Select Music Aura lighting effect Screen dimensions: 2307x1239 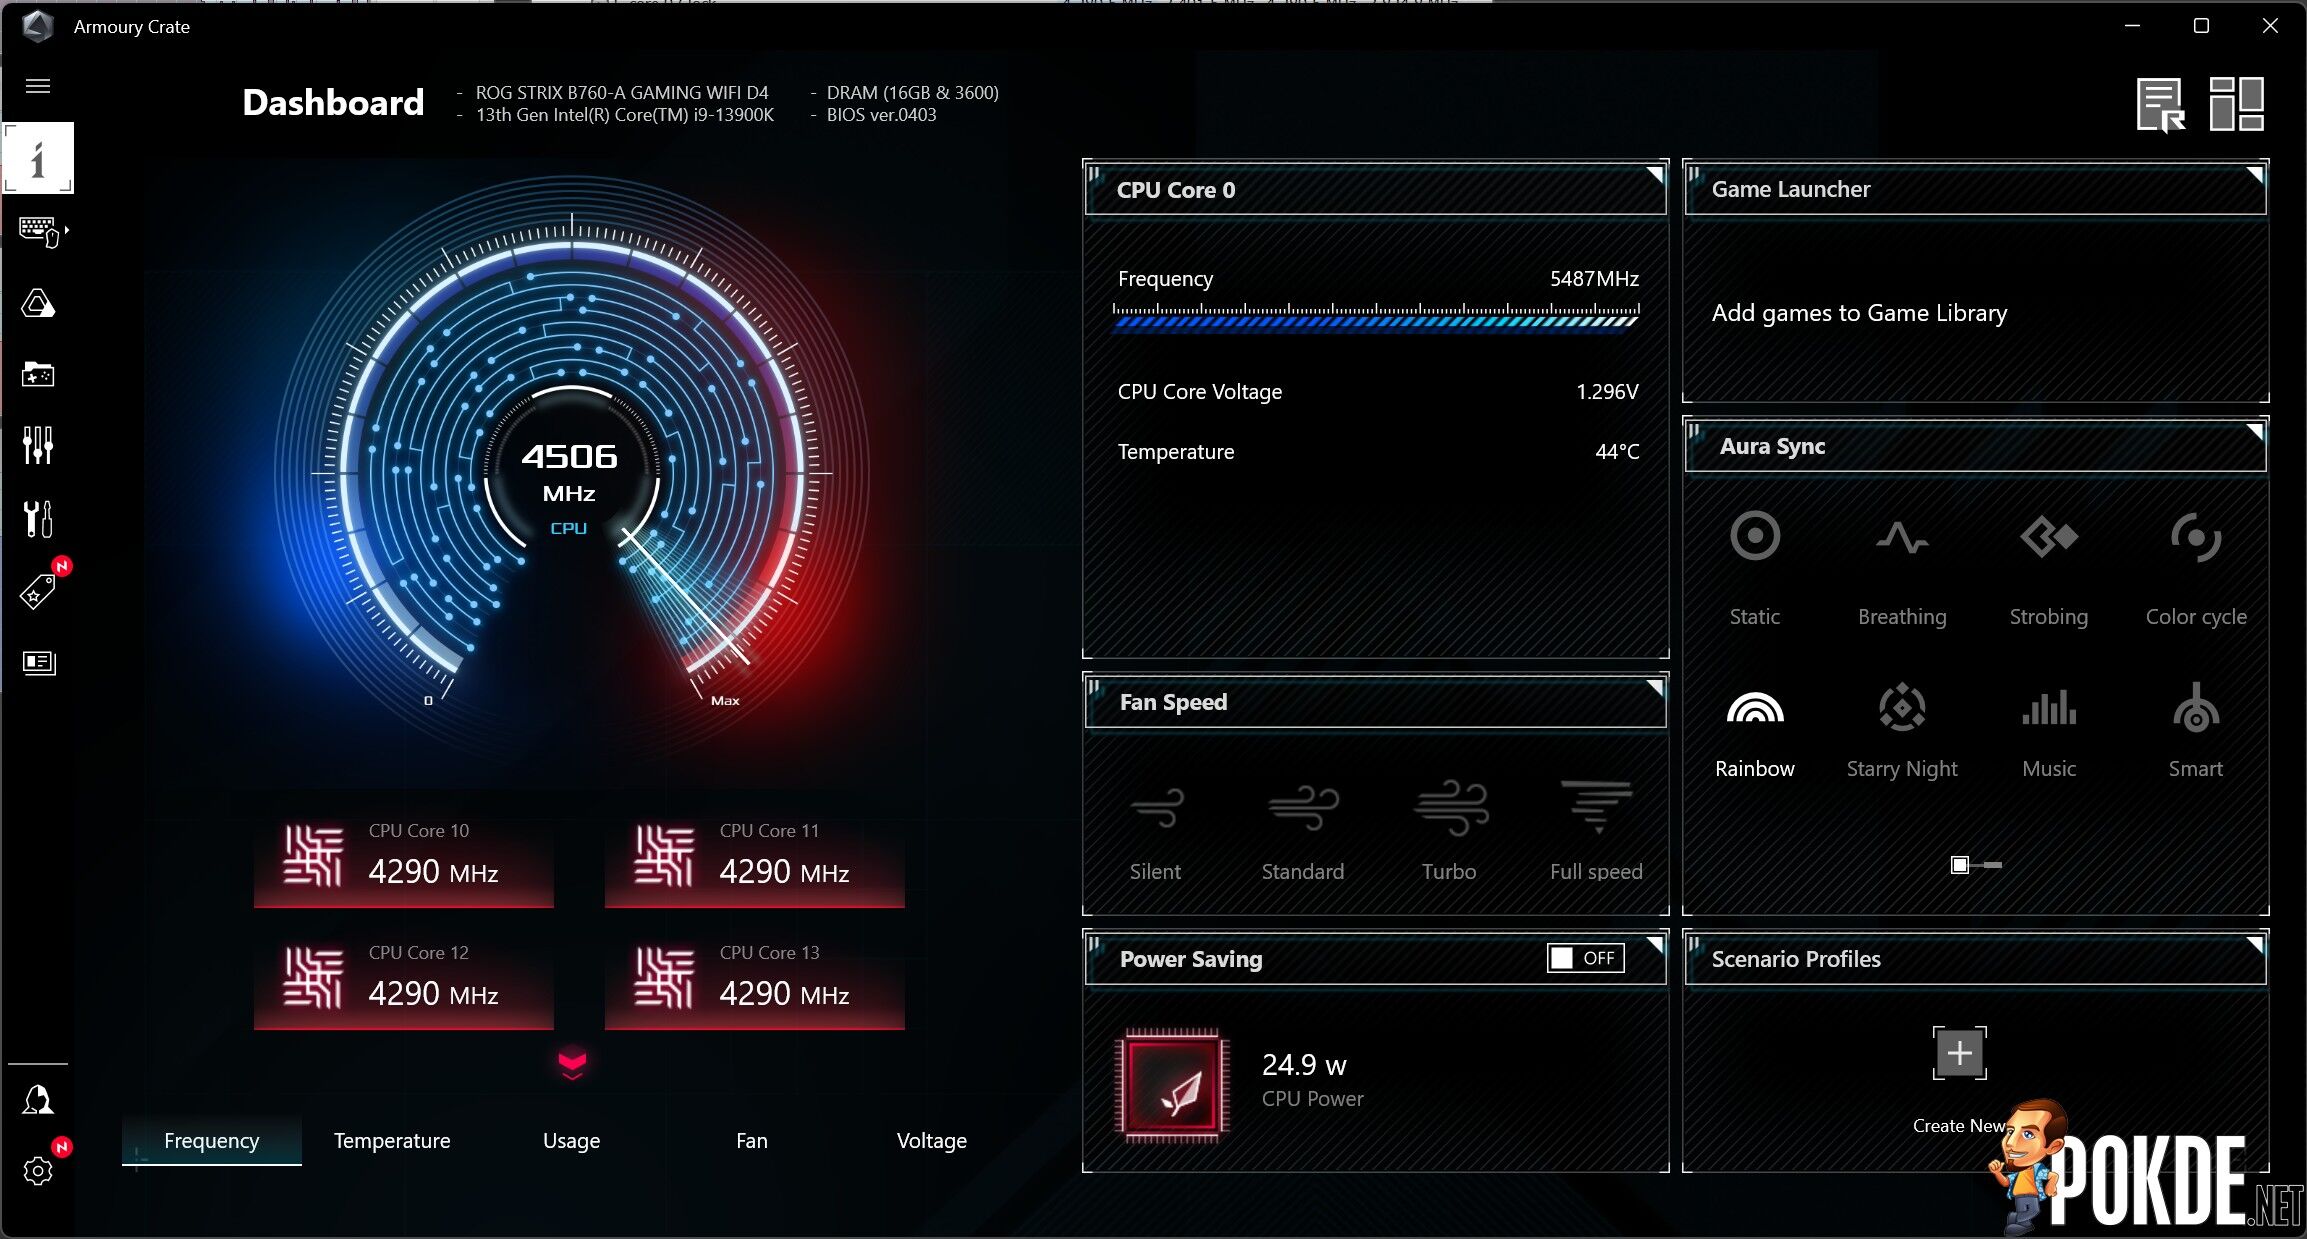2049,733
